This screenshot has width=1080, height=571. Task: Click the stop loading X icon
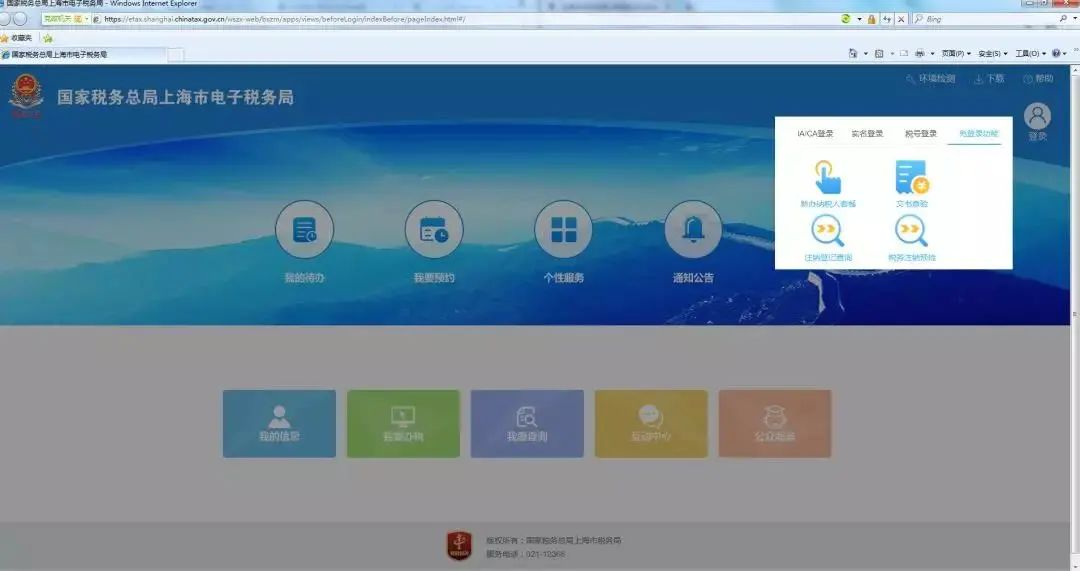(901, 19)
